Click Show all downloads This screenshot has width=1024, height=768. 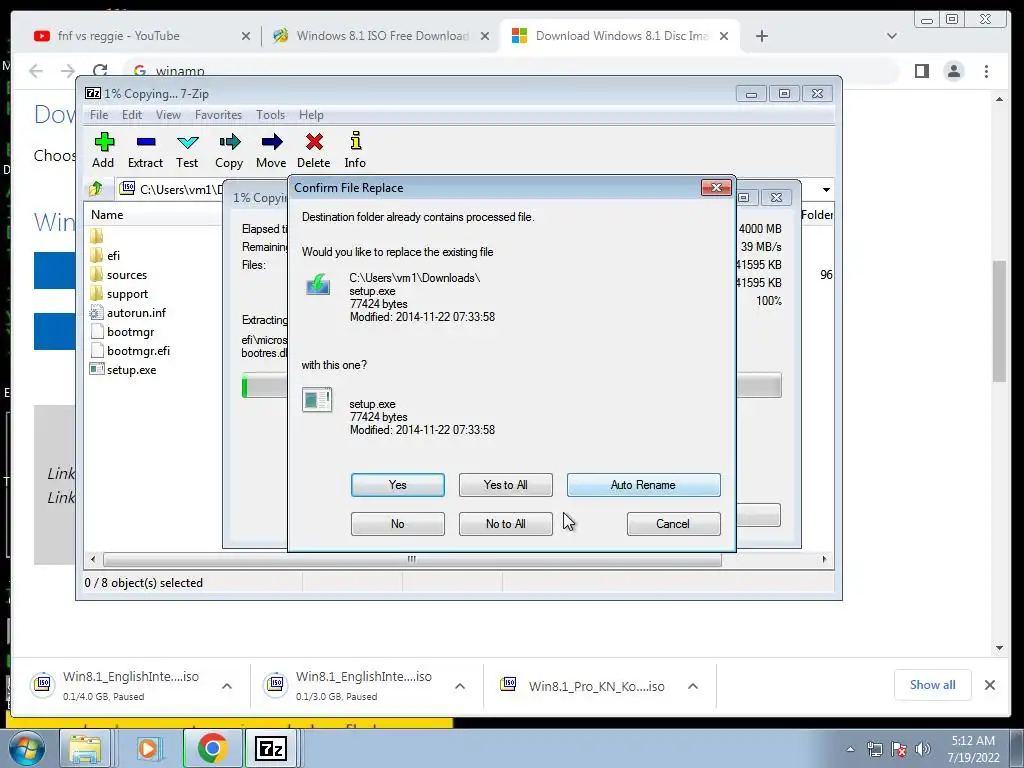coord(933,685)
